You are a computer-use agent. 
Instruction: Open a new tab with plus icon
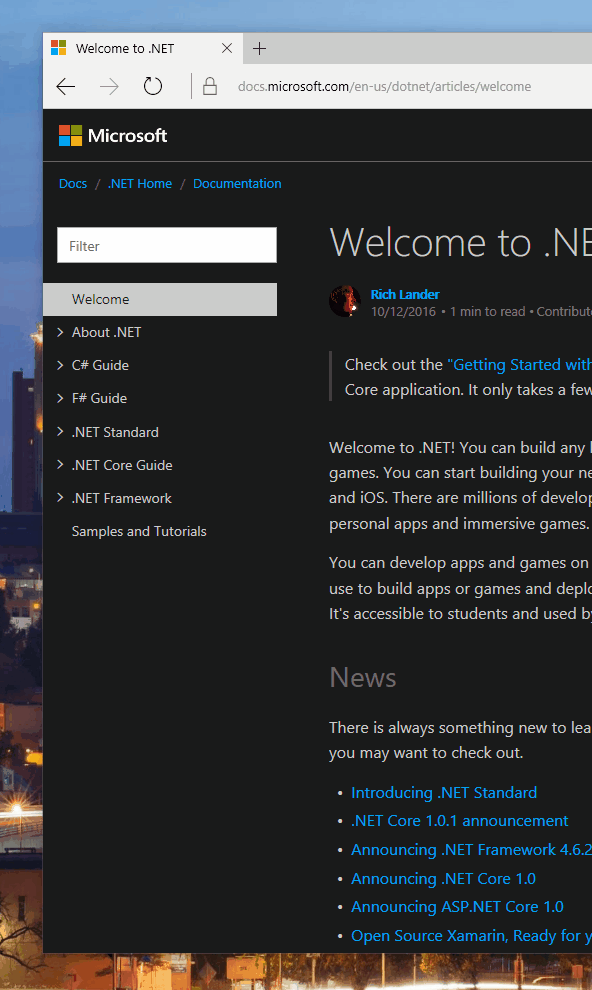[x=259, y=49]
